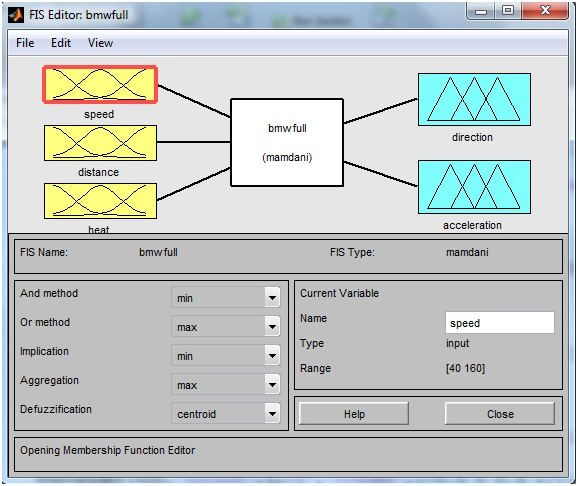Expand the Aggregation method dropdown

point(226,384)
